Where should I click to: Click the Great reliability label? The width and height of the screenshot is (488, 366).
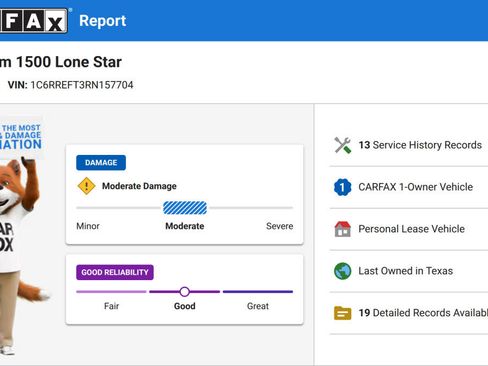[258, 306]
